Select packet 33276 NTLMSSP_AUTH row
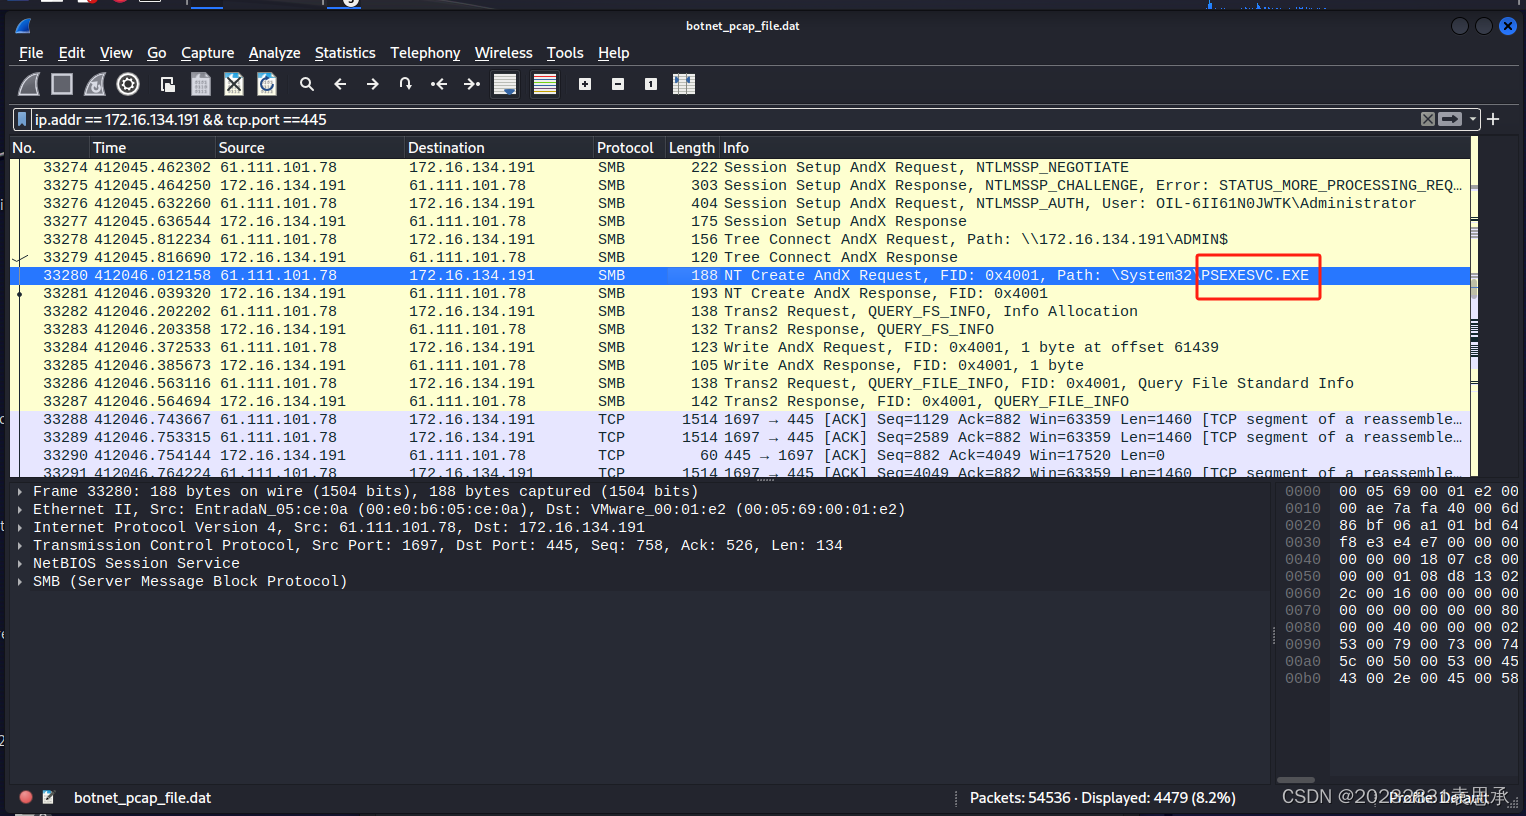 (x=740, y=204)
